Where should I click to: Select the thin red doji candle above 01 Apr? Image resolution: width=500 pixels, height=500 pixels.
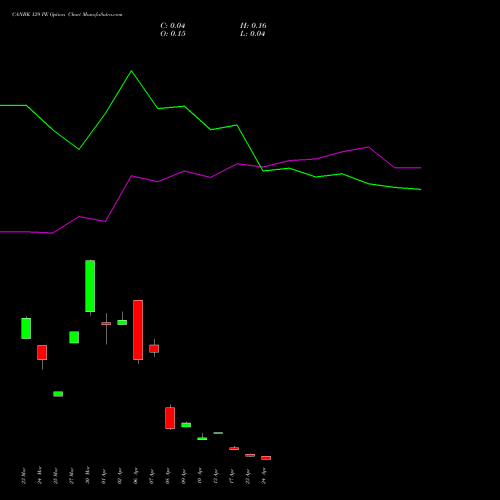(x=106, y=323)
